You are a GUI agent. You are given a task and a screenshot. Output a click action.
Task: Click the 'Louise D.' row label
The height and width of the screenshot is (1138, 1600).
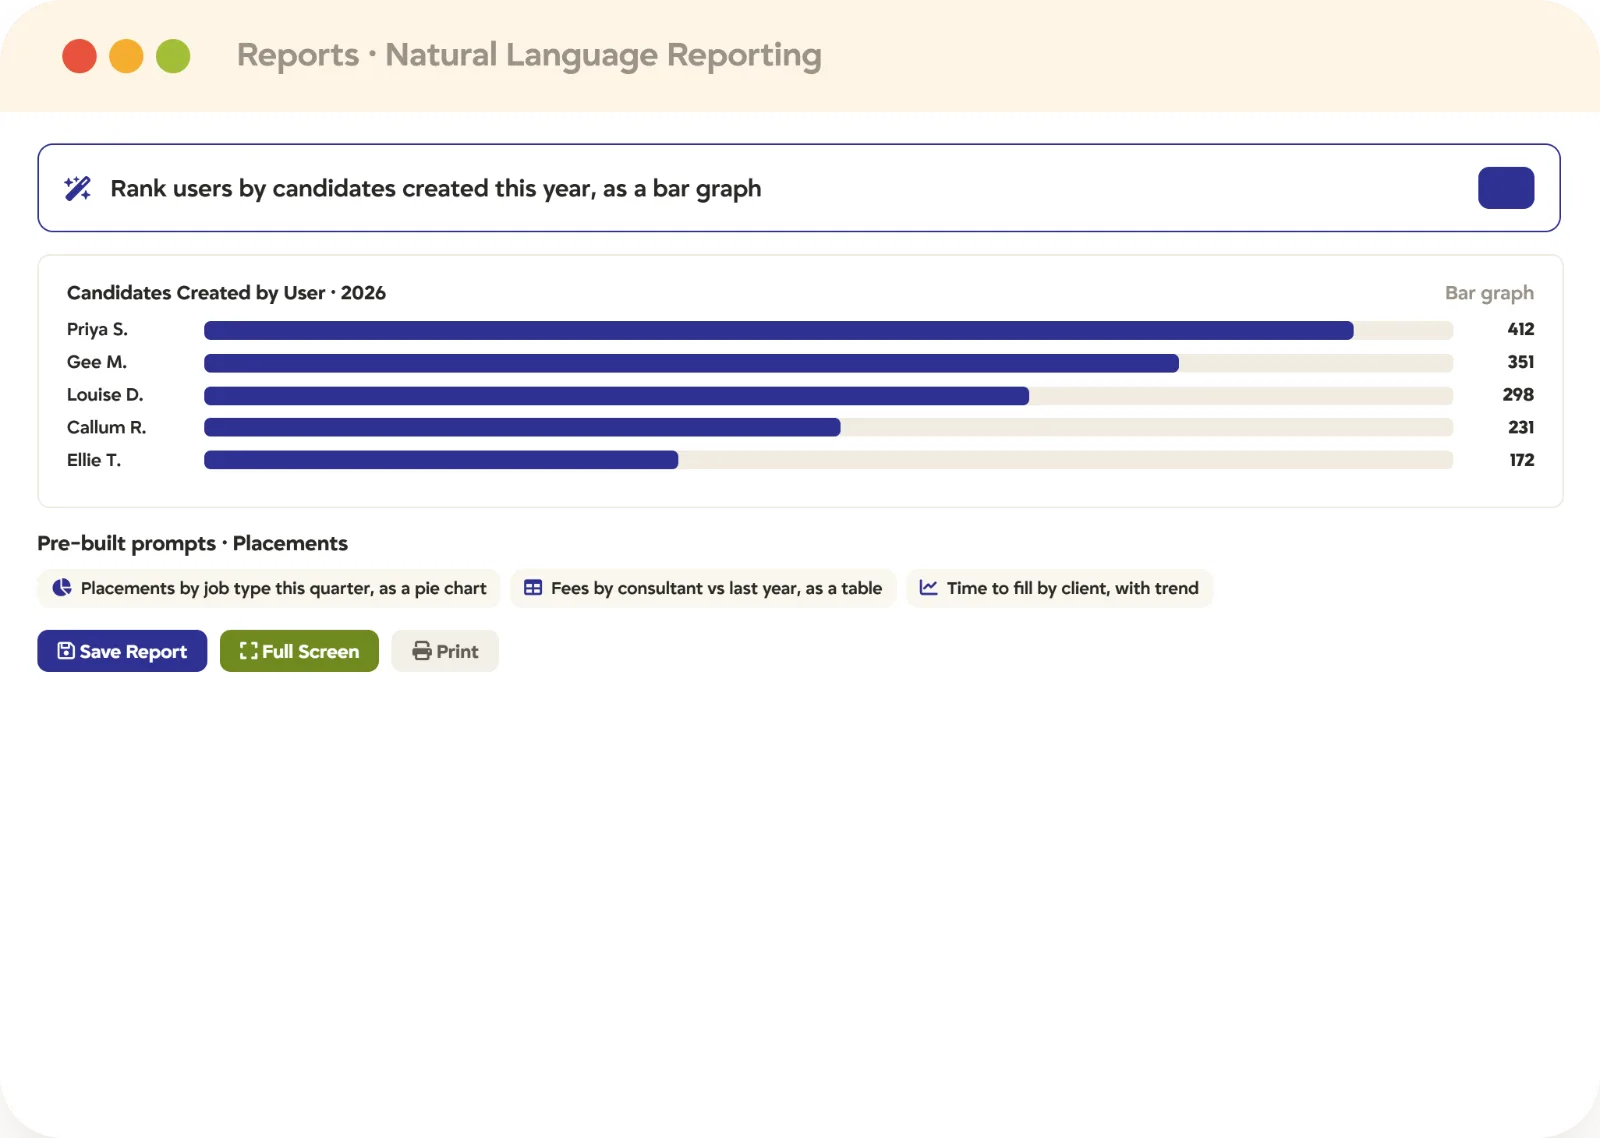click(105, 395)
